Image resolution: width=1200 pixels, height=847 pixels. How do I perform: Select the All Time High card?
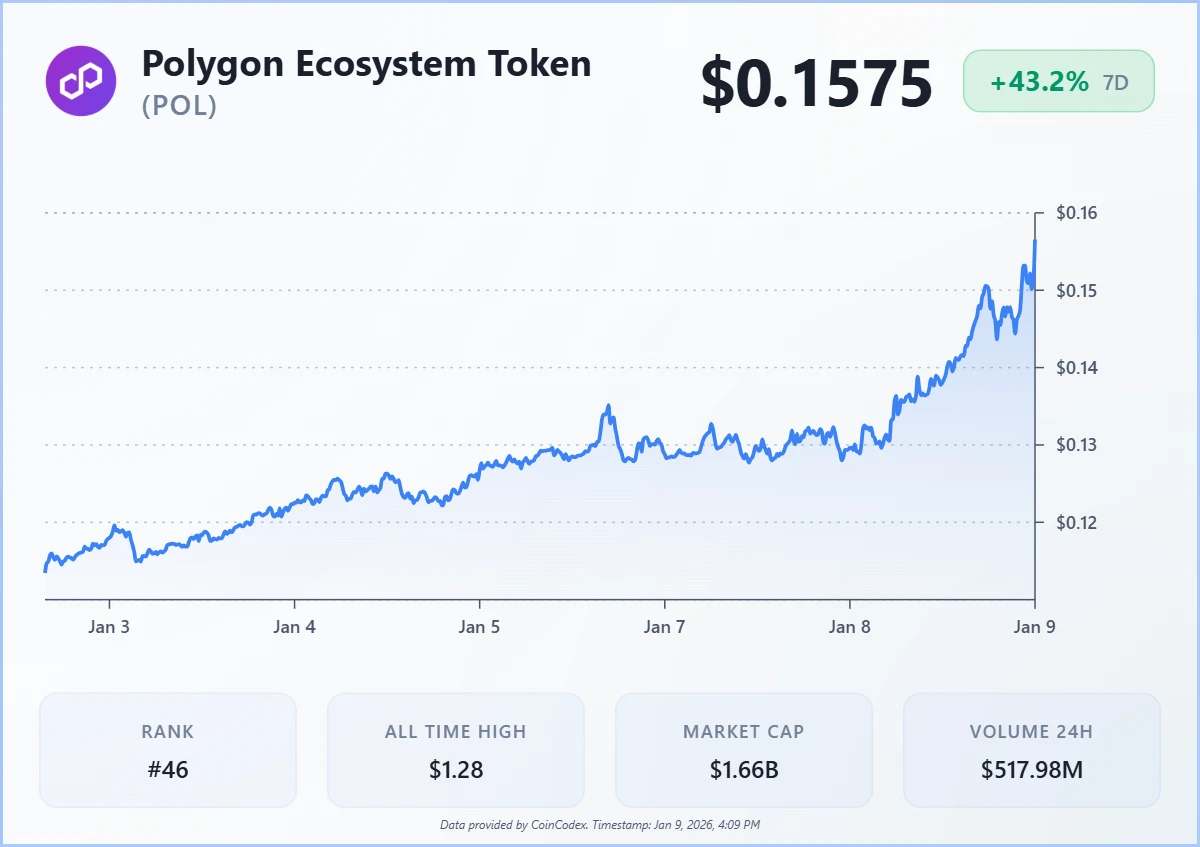(456, 750)
